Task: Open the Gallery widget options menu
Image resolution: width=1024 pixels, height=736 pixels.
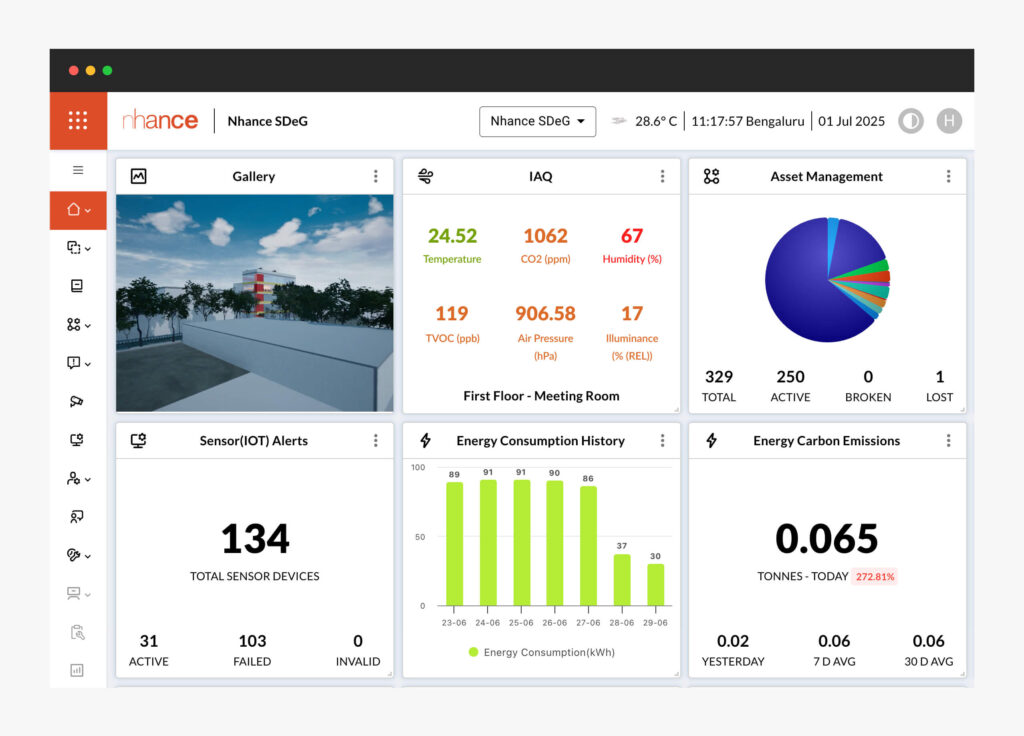Action: [x=376, y=176]
